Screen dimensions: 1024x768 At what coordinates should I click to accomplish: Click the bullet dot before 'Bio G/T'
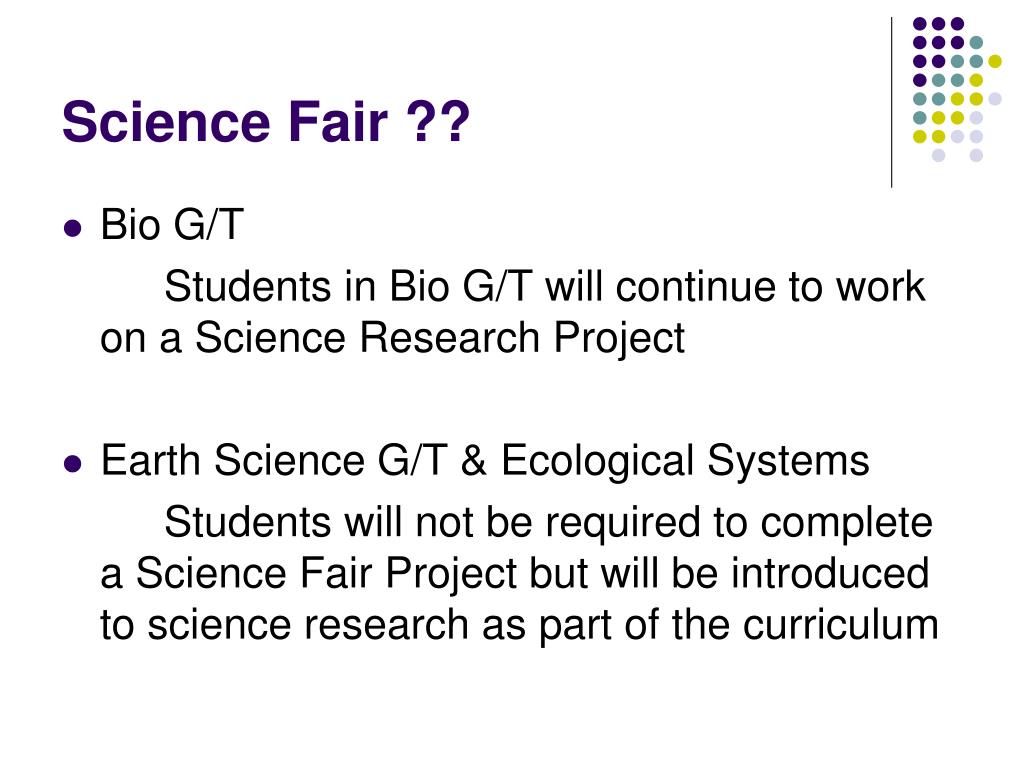(x=72, y=228)
